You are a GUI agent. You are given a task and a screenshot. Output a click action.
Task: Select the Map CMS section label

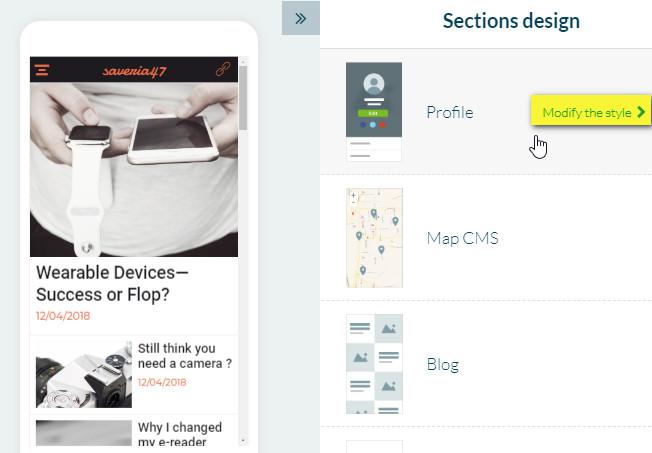tap(462, 238)
